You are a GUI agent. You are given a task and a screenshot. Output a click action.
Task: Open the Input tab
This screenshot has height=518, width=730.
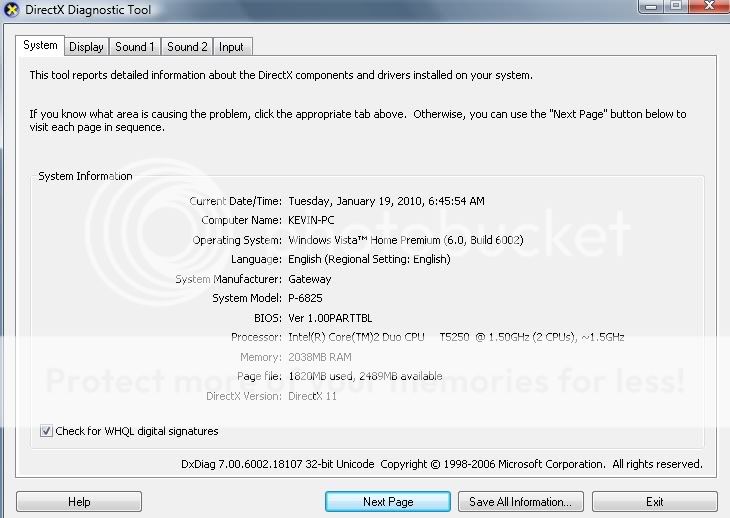231,47
